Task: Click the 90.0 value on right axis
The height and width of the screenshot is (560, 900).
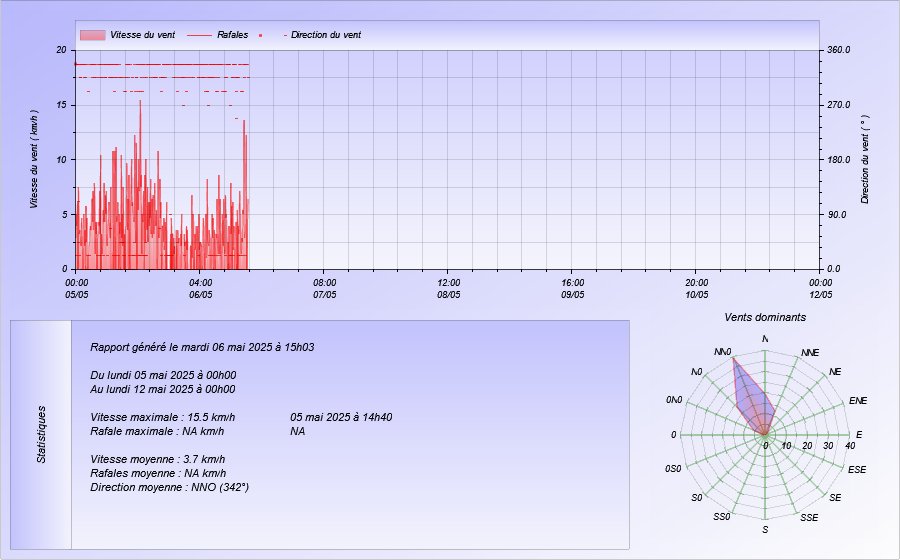Action: coord(837,215)
